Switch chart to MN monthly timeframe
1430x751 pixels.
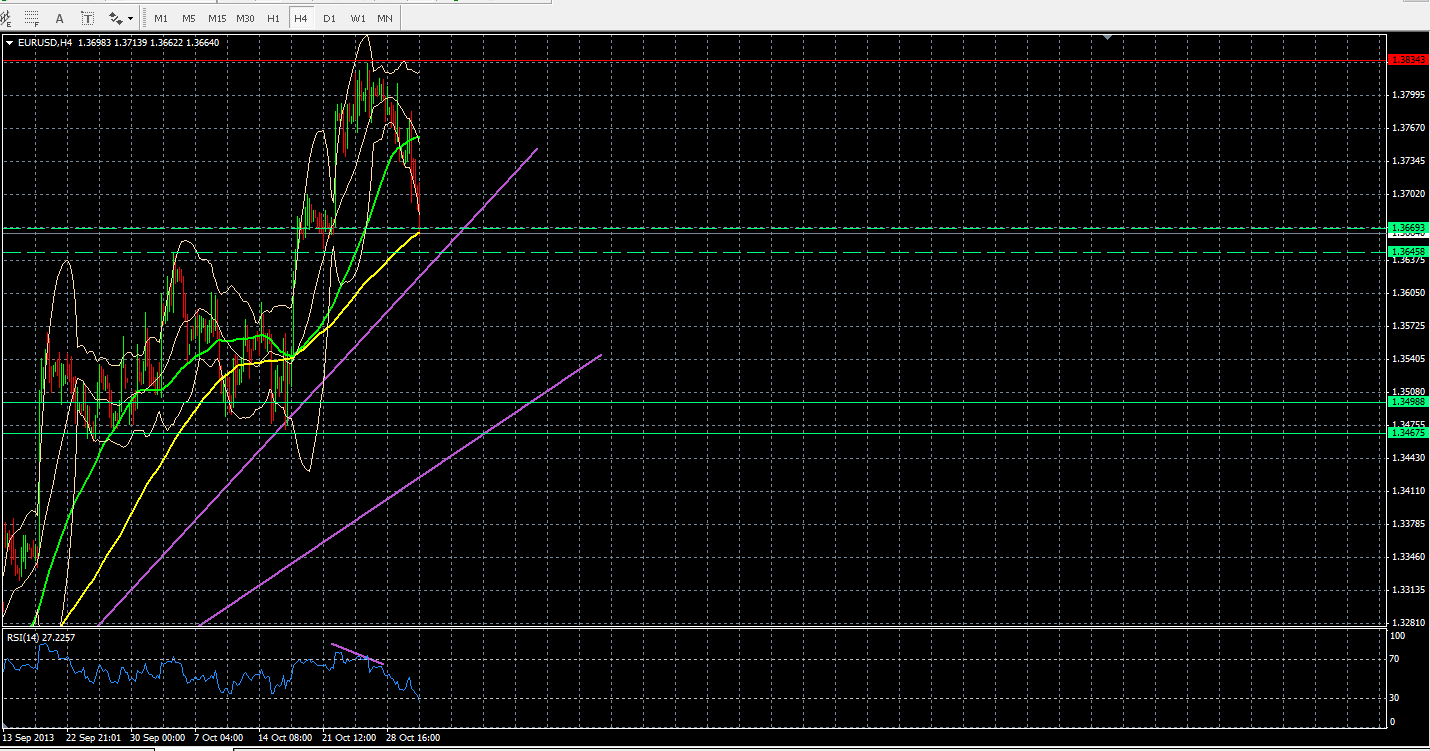pyautogui.click(x=385, y=18)
